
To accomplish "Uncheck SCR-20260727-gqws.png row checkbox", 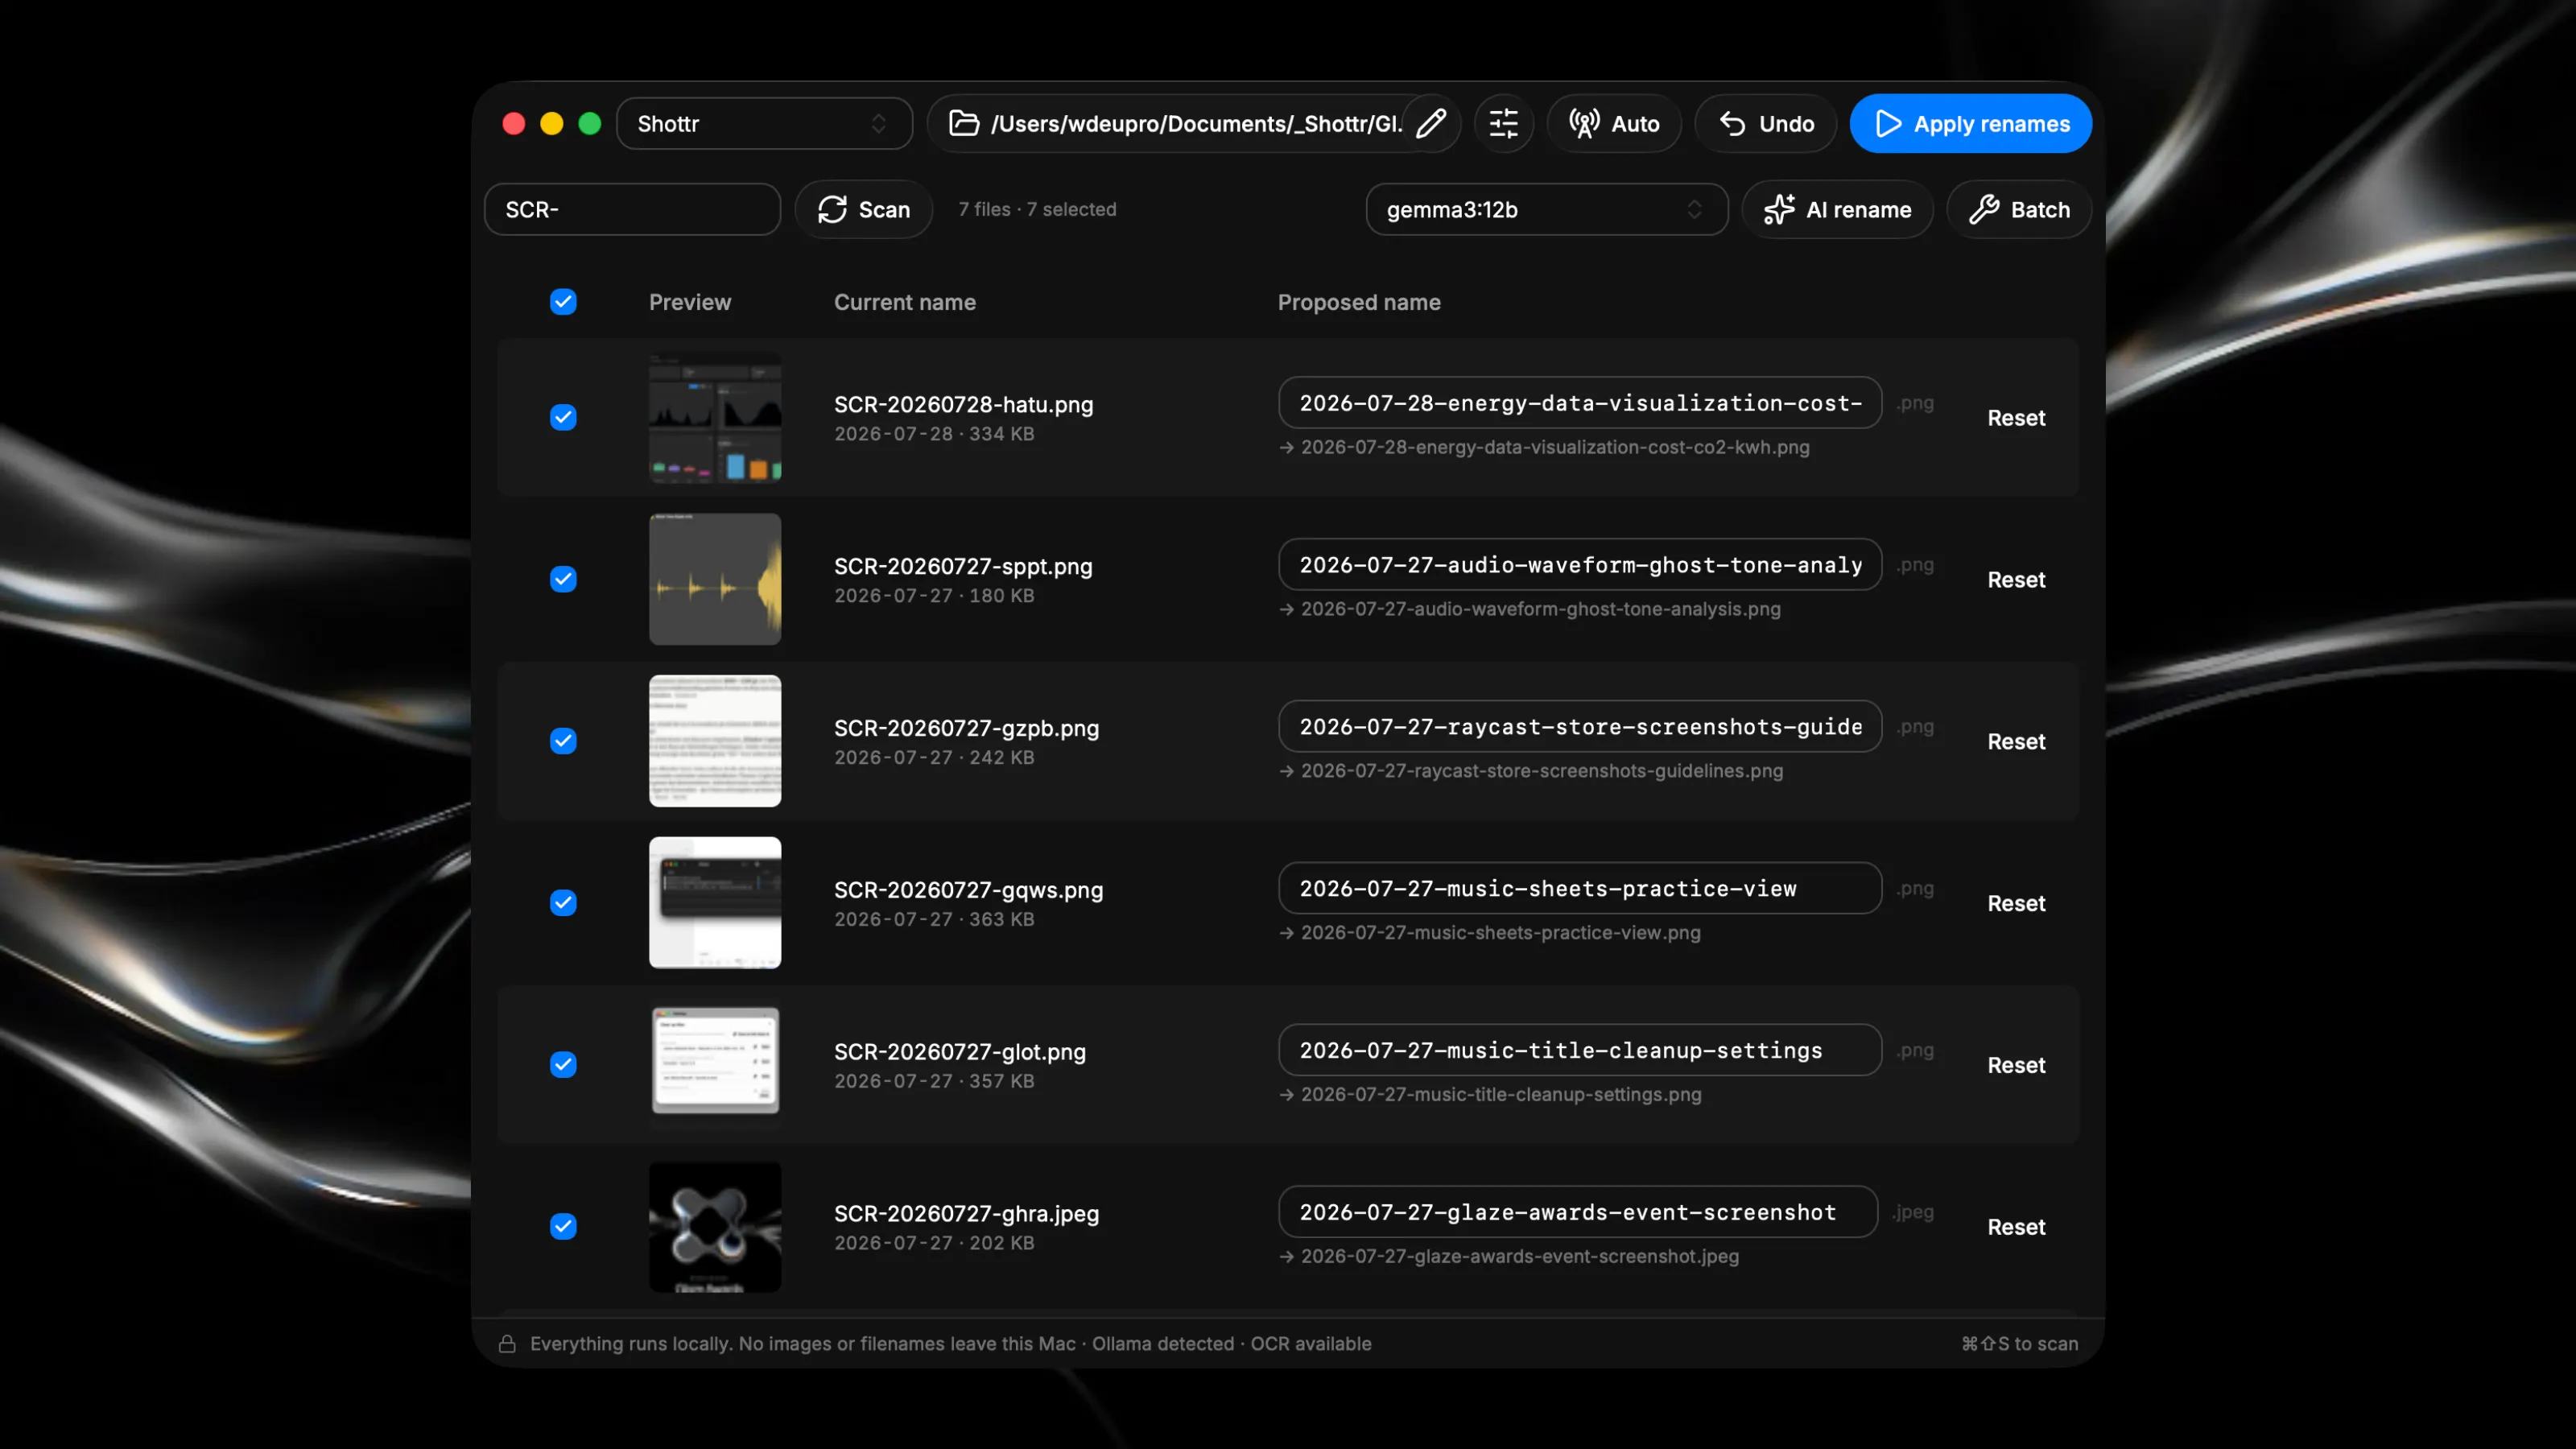I will 563,903.
